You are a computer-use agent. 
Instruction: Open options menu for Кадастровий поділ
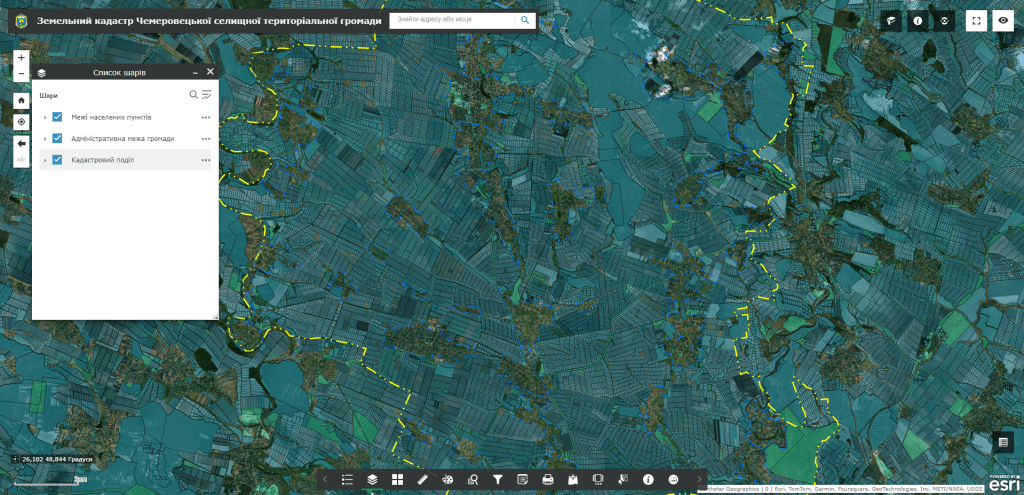(206, 161)
